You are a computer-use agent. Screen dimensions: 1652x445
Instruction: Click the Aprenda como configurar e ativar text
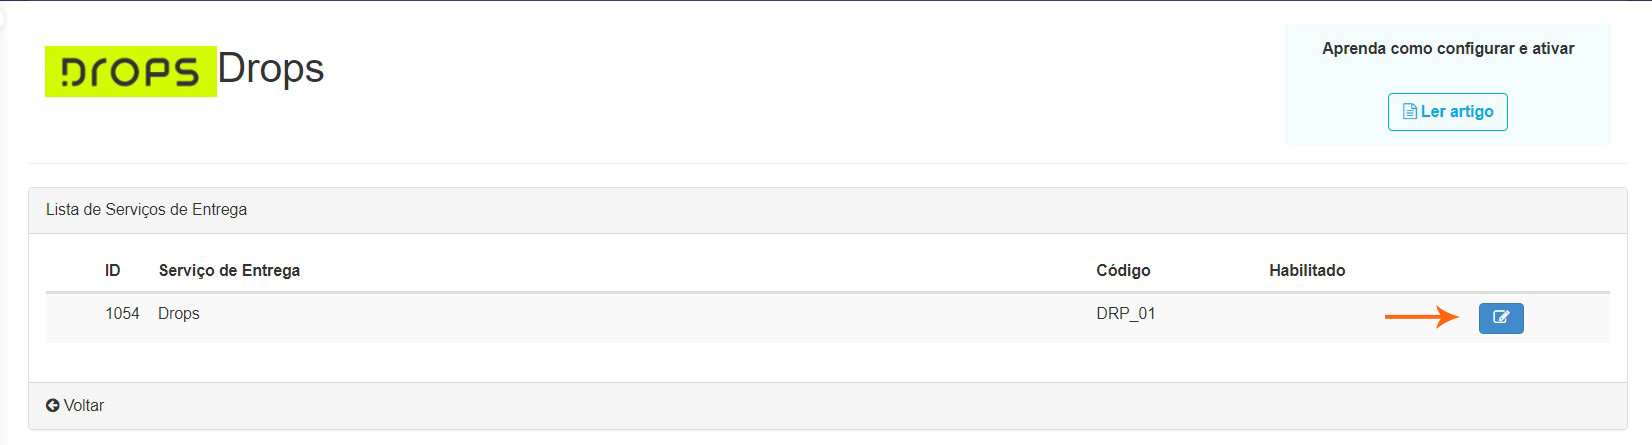1447,49
